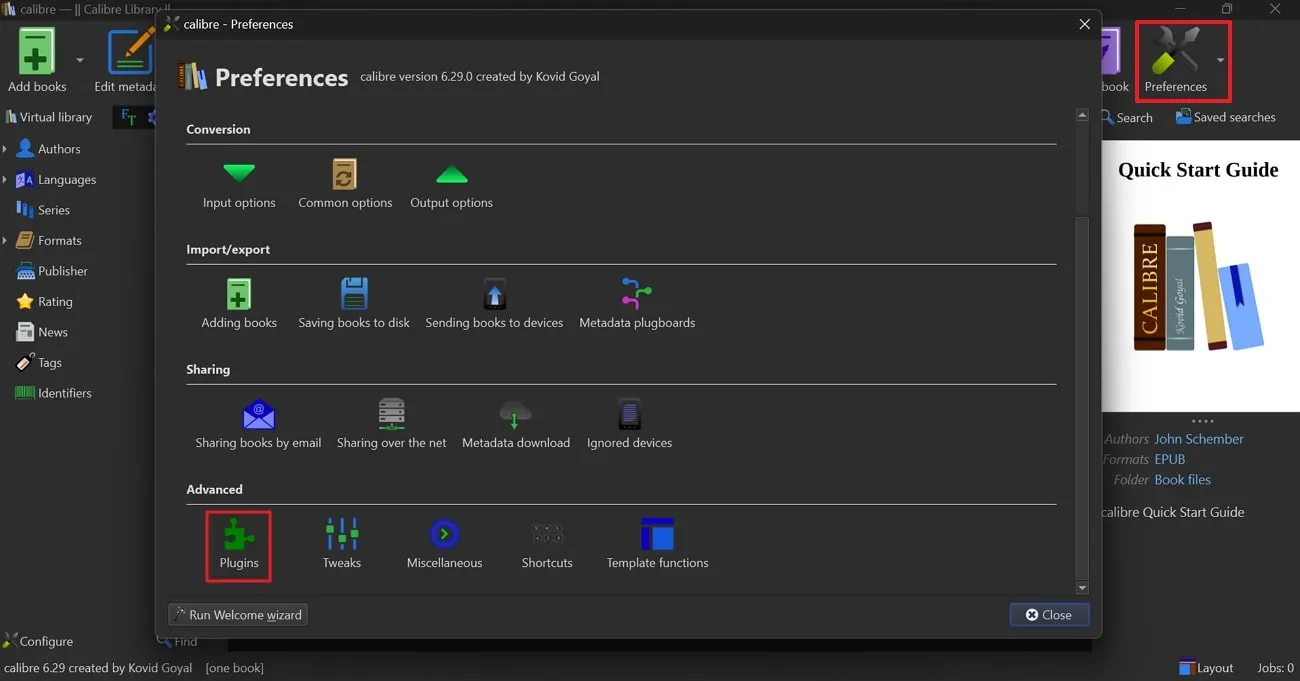Screen dimensions: 1300x681
Task: Click EPUB format link
Action: point(1170,459)
